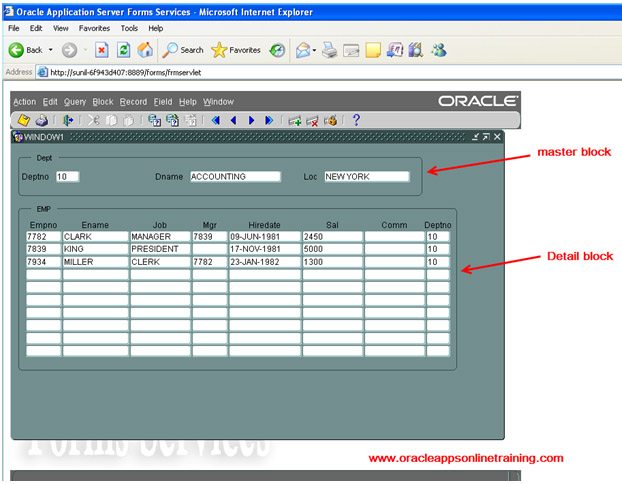
Task: Open the Record menu in Forms
Action: pyautogui.click(x=133, y=102)
